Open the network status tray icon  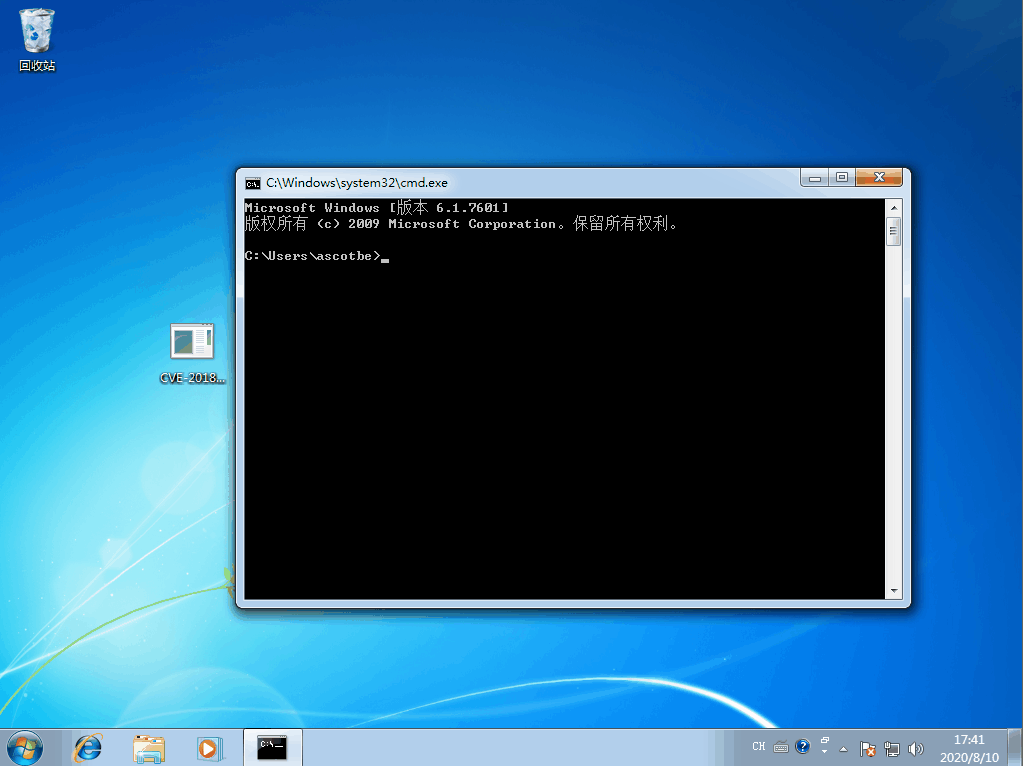[x=891, y=748]
